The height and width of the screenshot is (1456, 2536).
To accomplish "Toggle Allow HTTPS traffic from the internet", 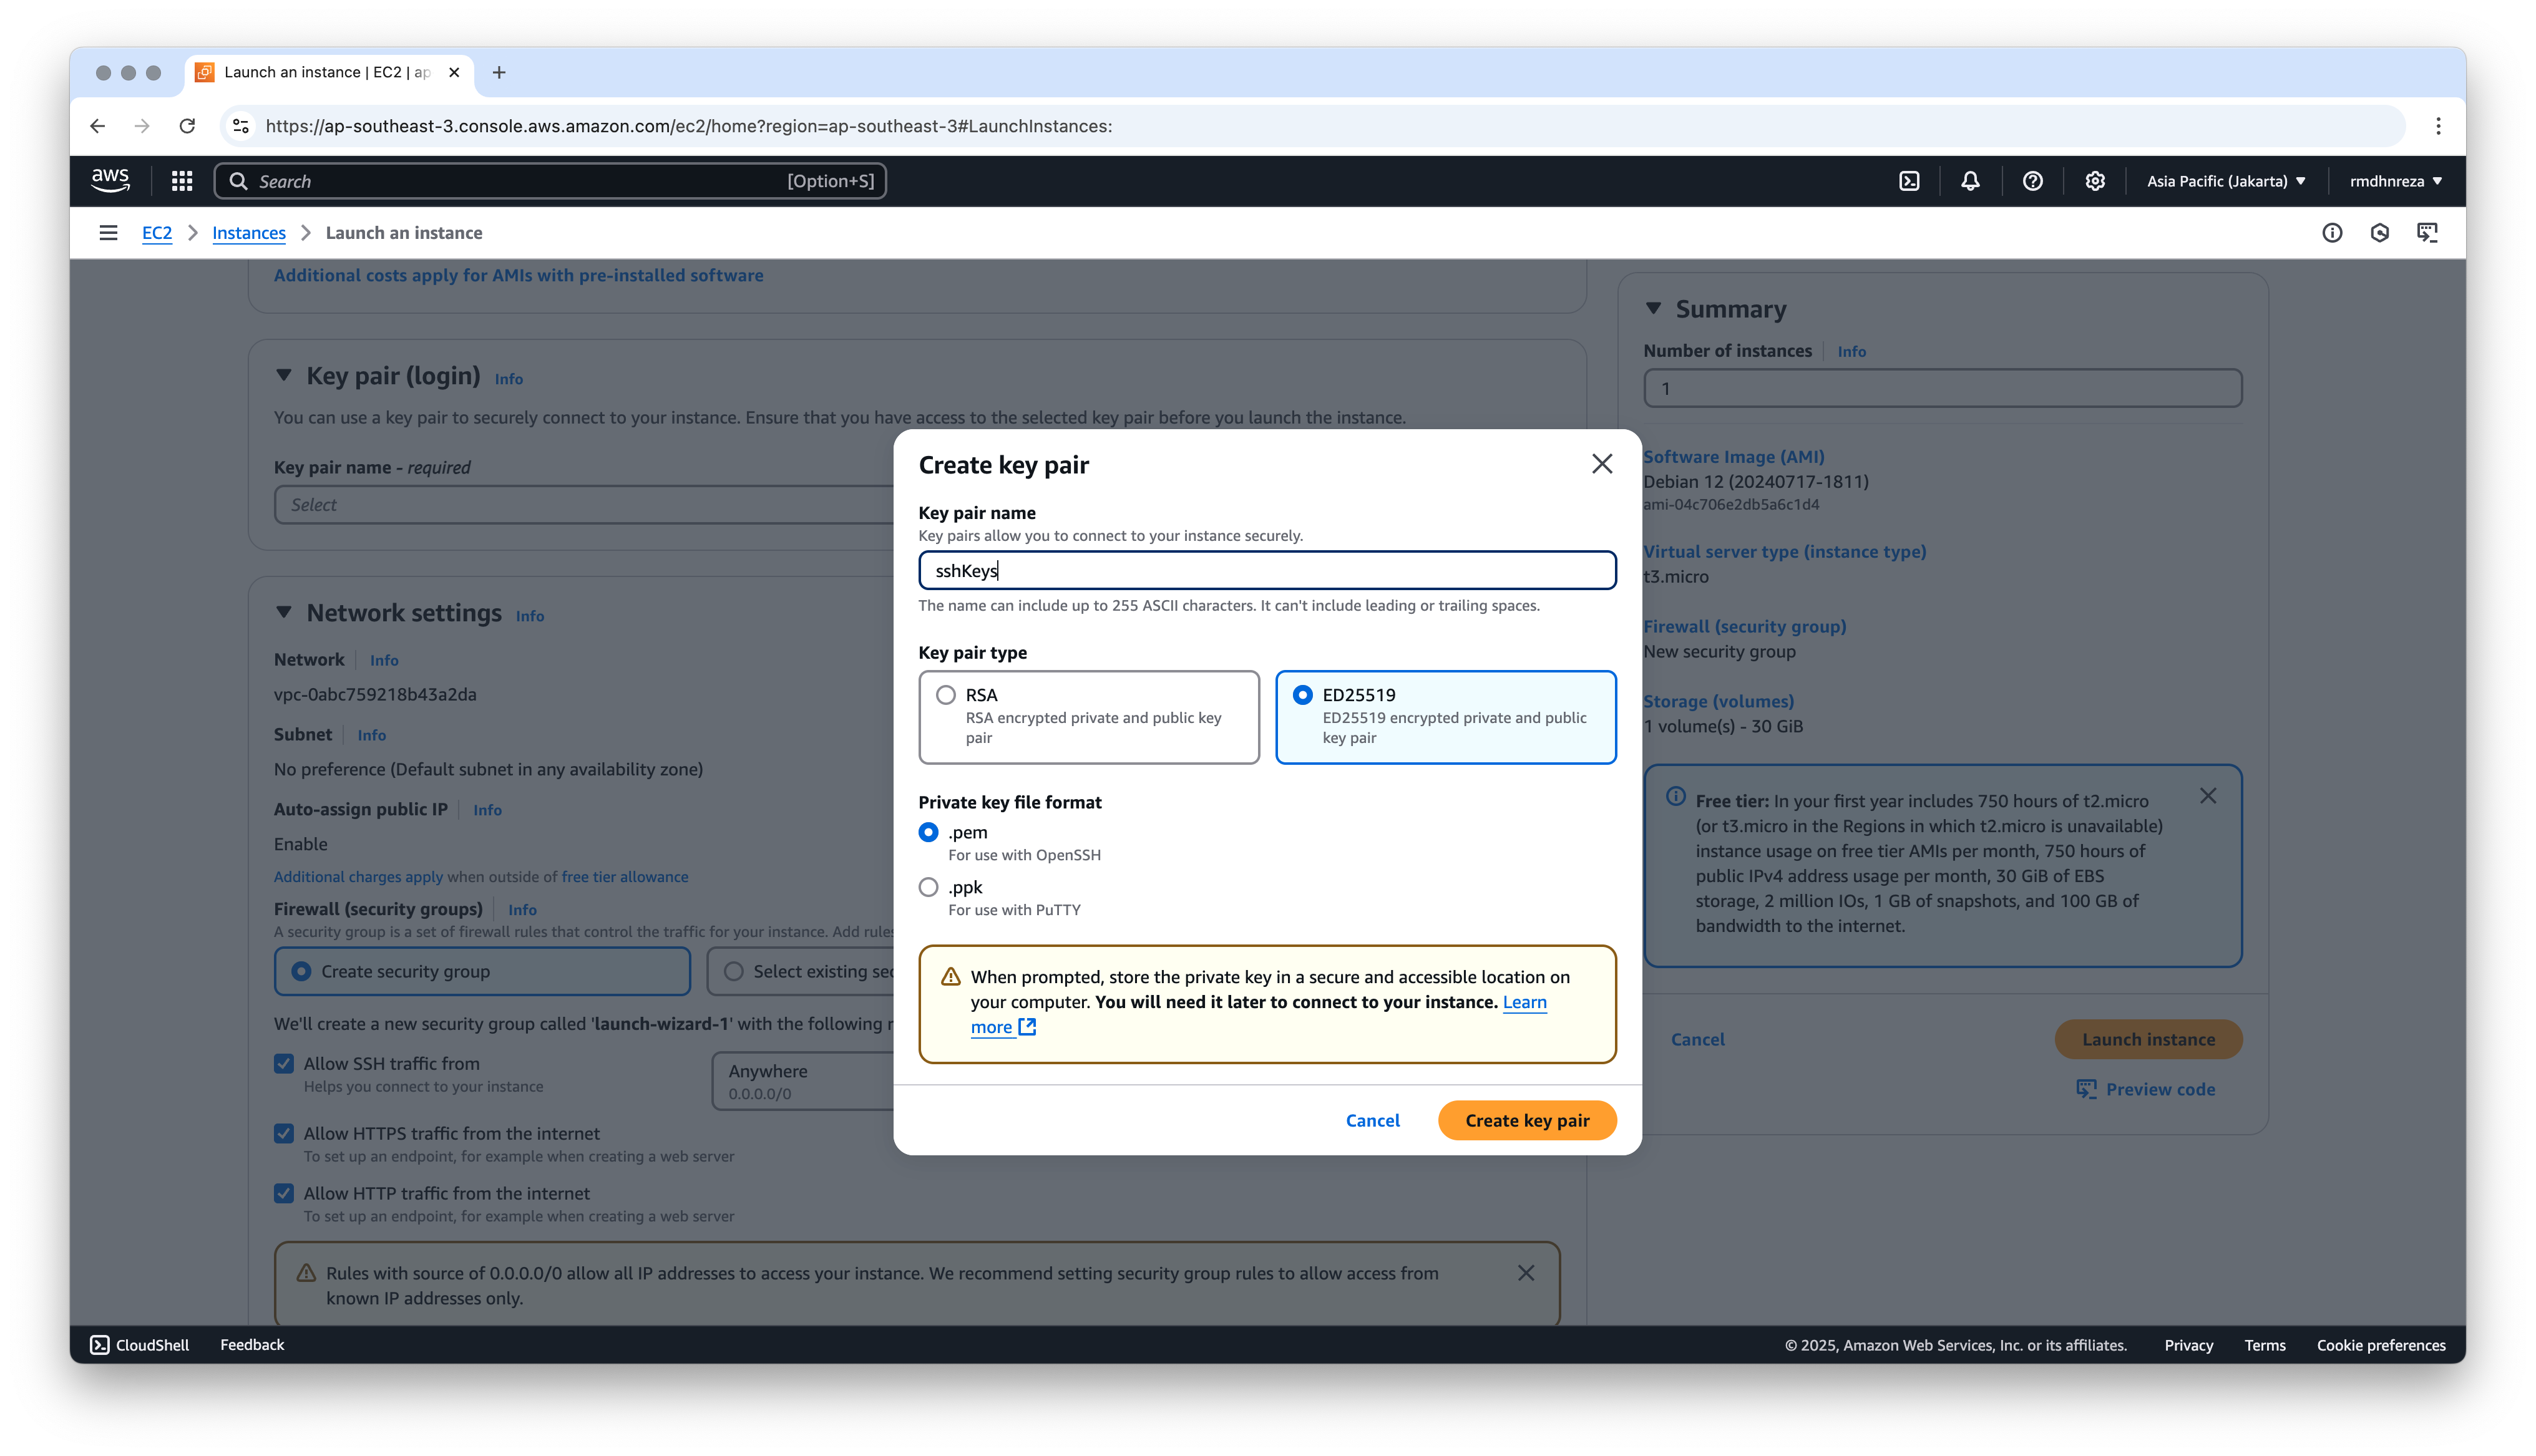I will [284, 1133].
